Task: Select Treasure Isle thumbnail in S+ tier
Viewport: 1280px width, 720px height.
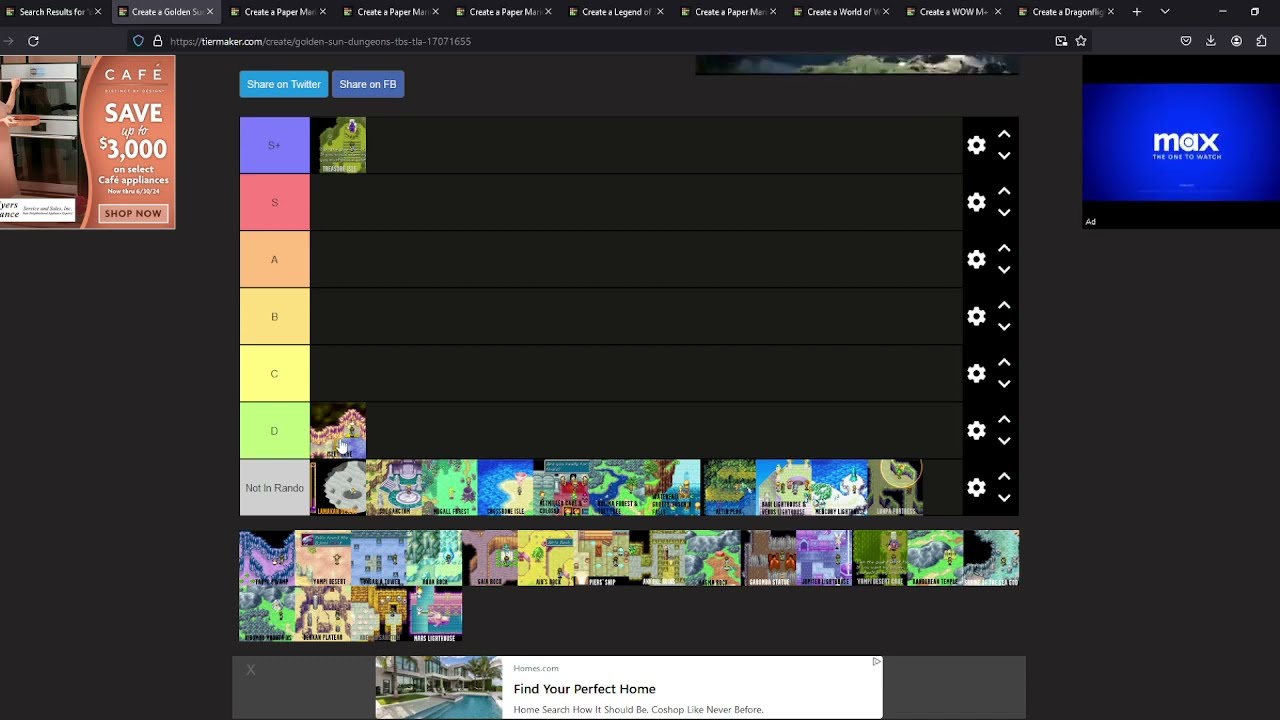Action: pyautogui.click(x=338, y=145)
